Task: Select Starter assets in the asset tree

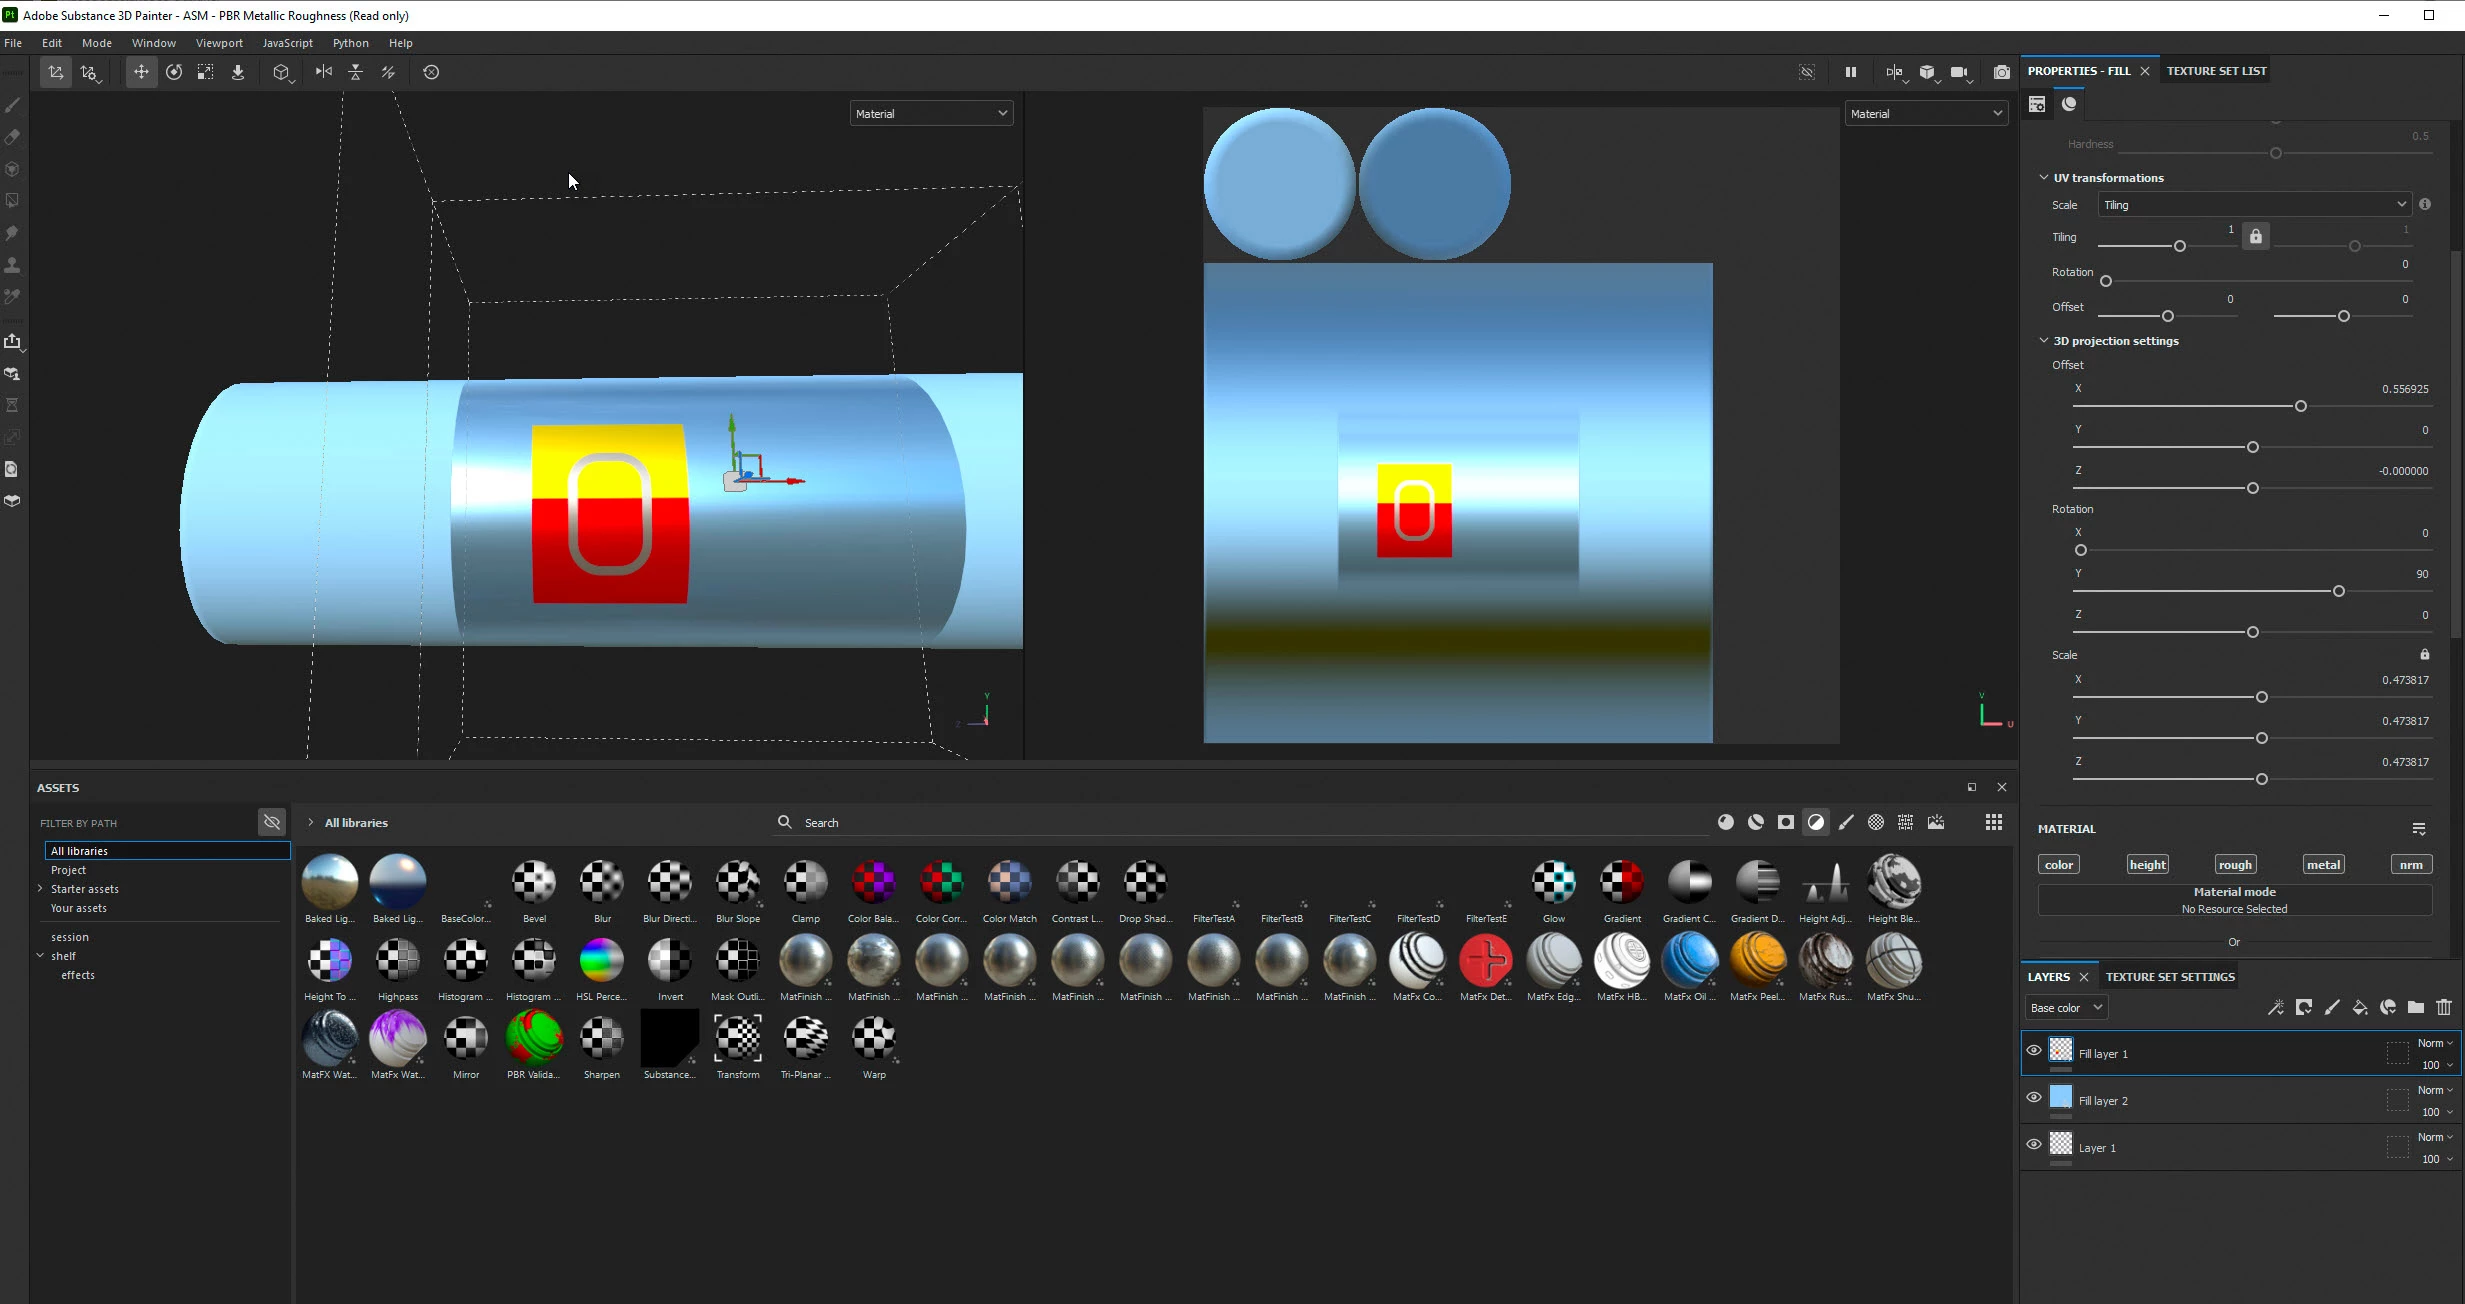Action: (85, 889)
